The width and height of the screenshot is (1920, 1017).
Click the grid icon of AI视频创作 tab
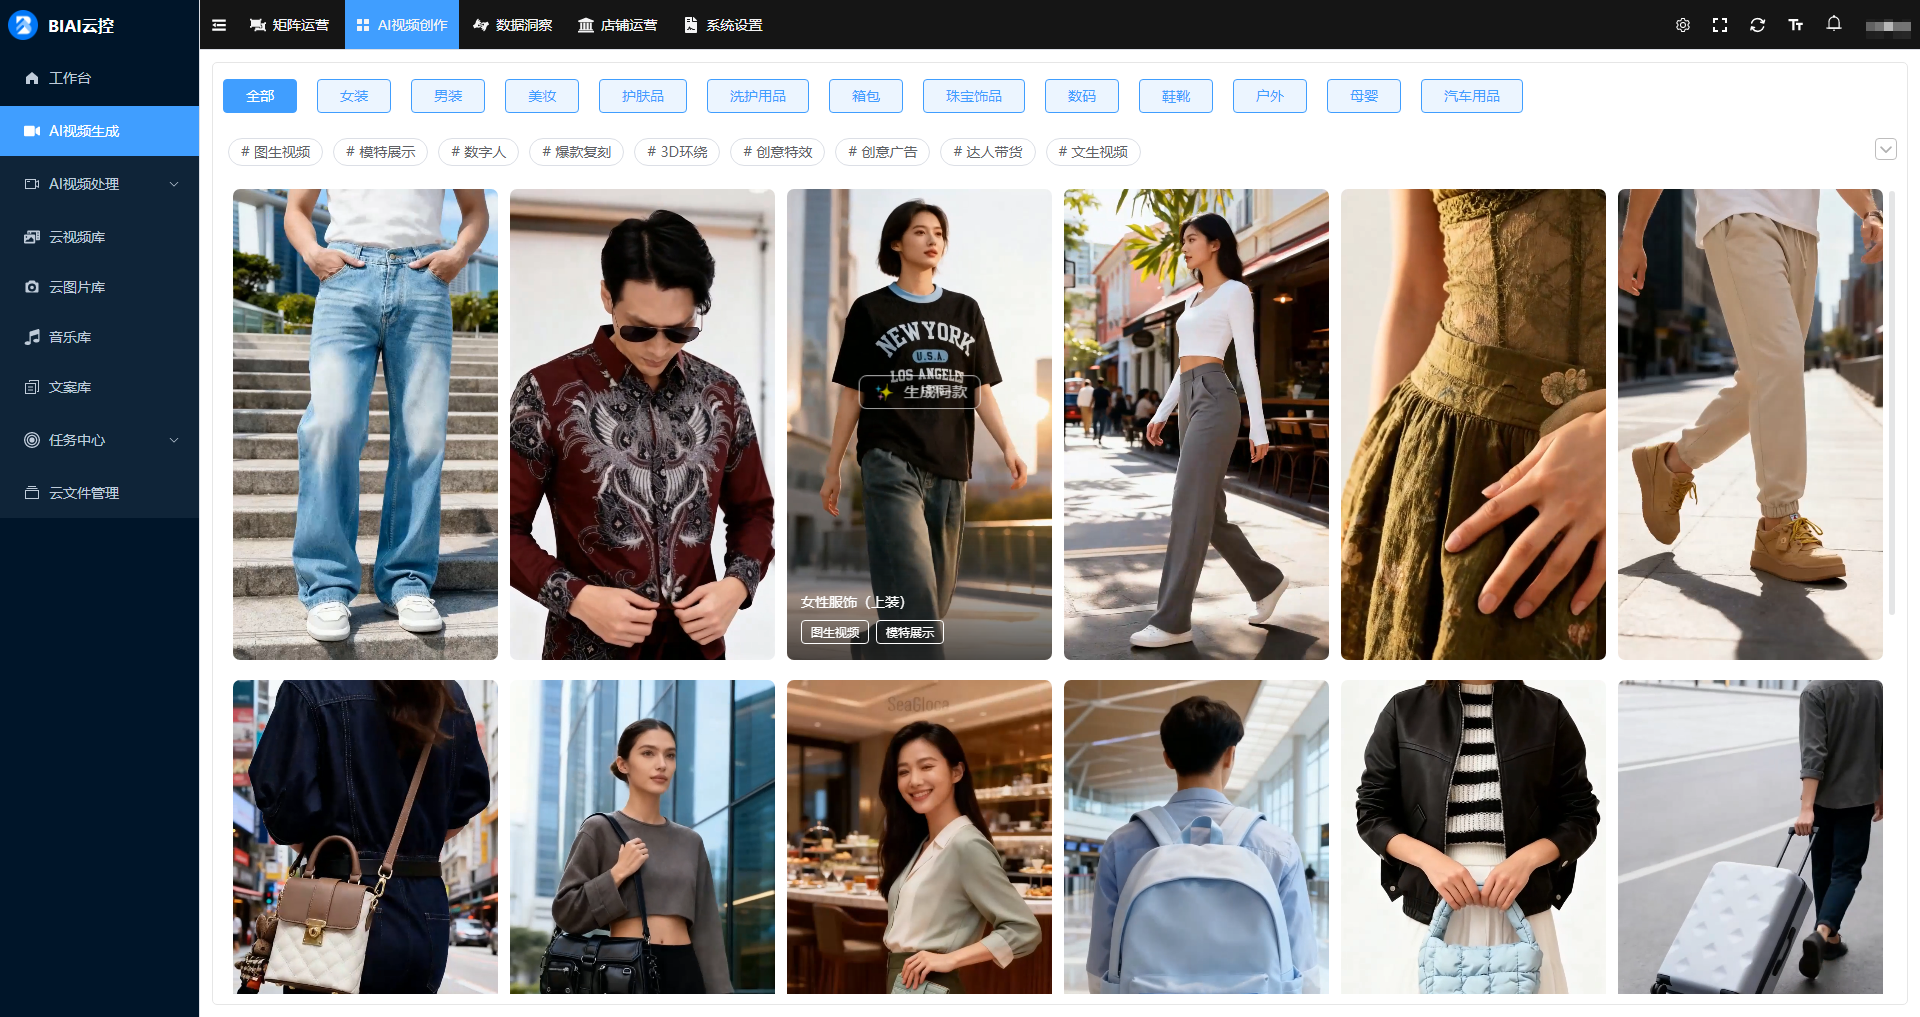[363, 25]
